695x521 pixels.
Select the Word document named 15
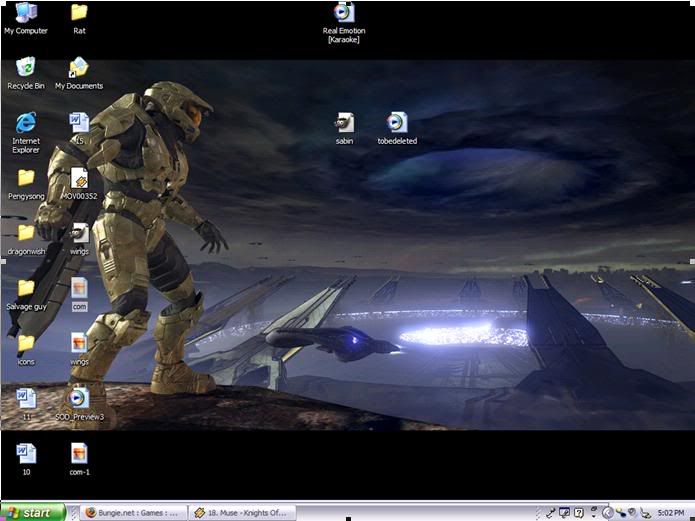(x=79, y=128)
